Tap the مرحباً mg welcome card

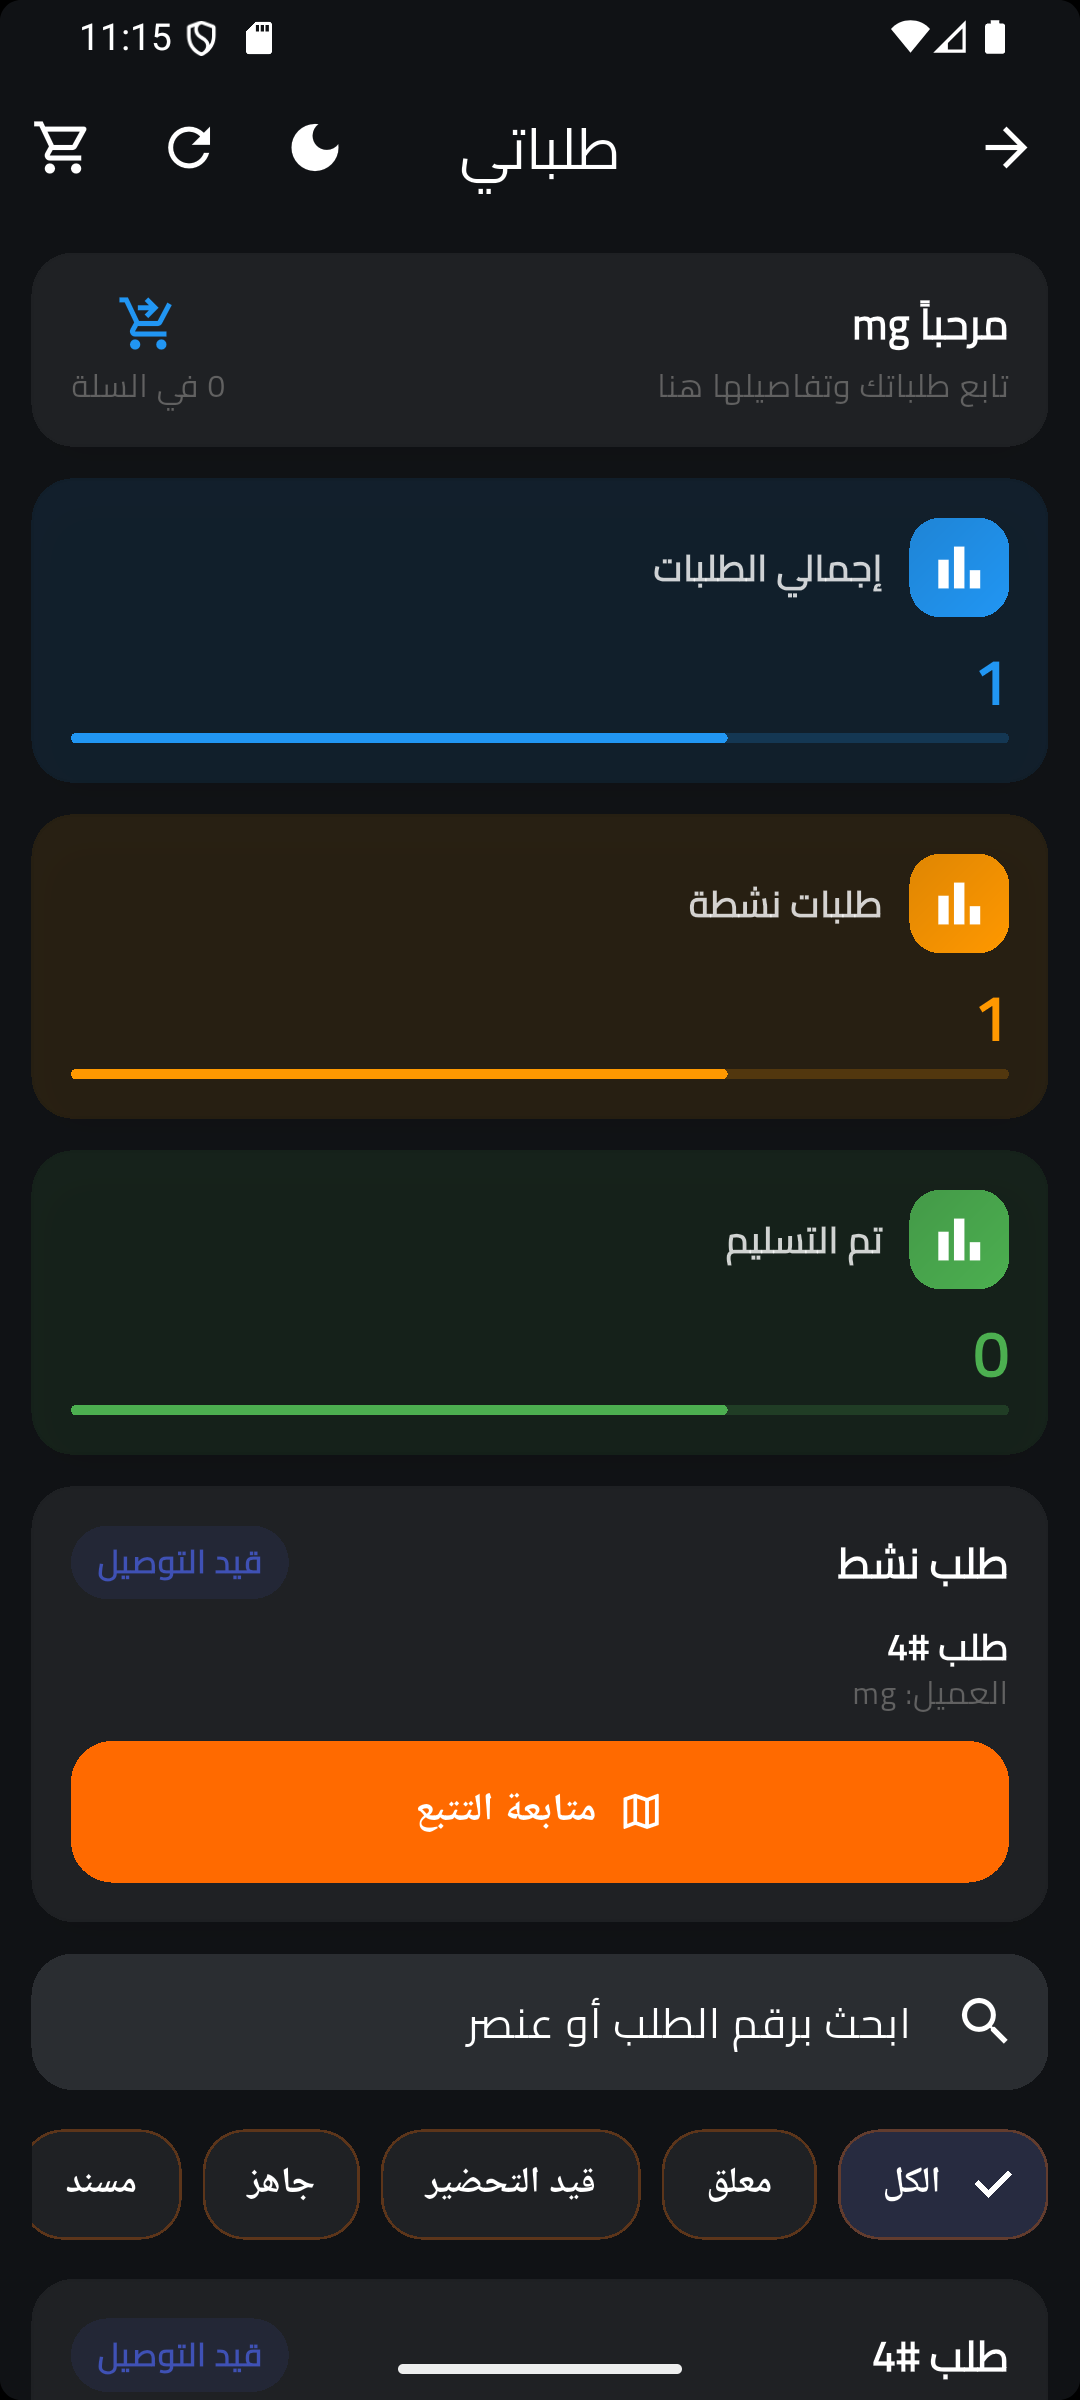coord(540,350)
